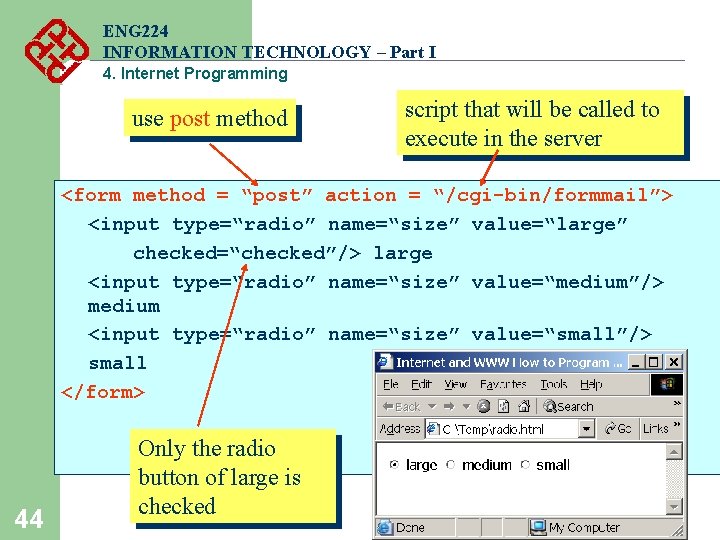Click the window resize grip corner
720x540 pixels.
(678, 531)
